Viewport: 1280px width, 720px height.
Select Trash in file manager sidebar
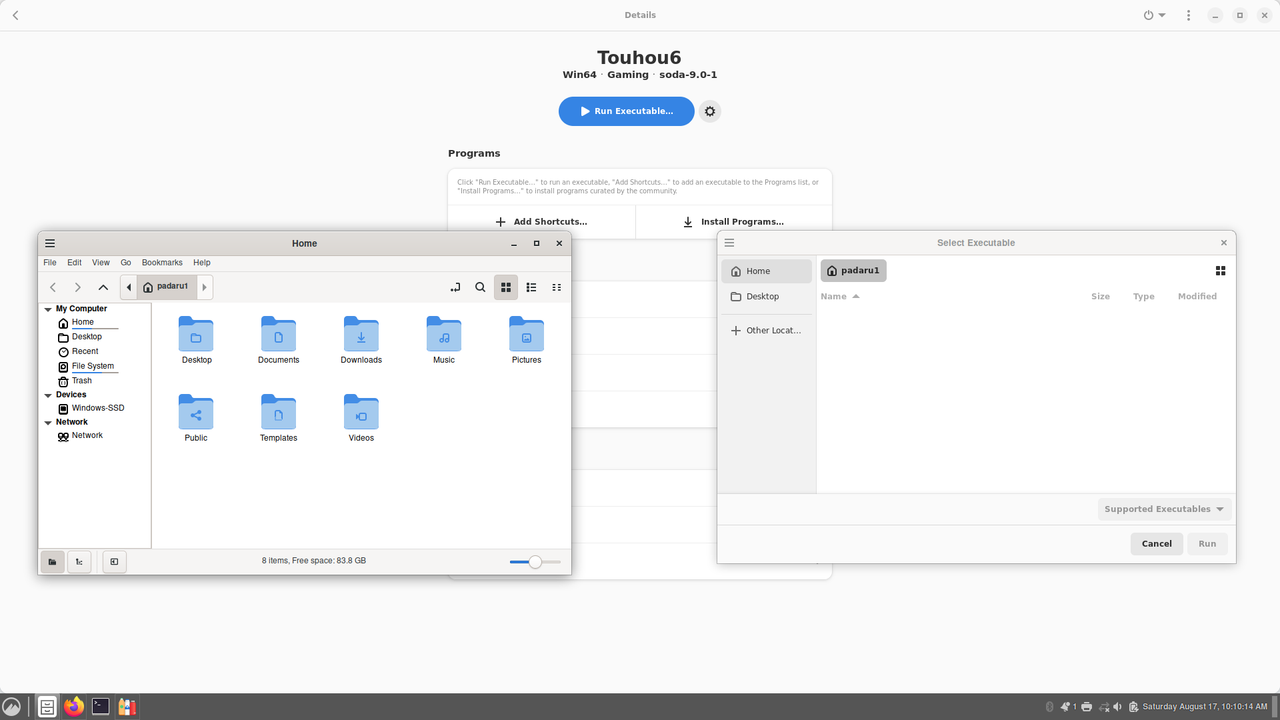pos(81,381)
